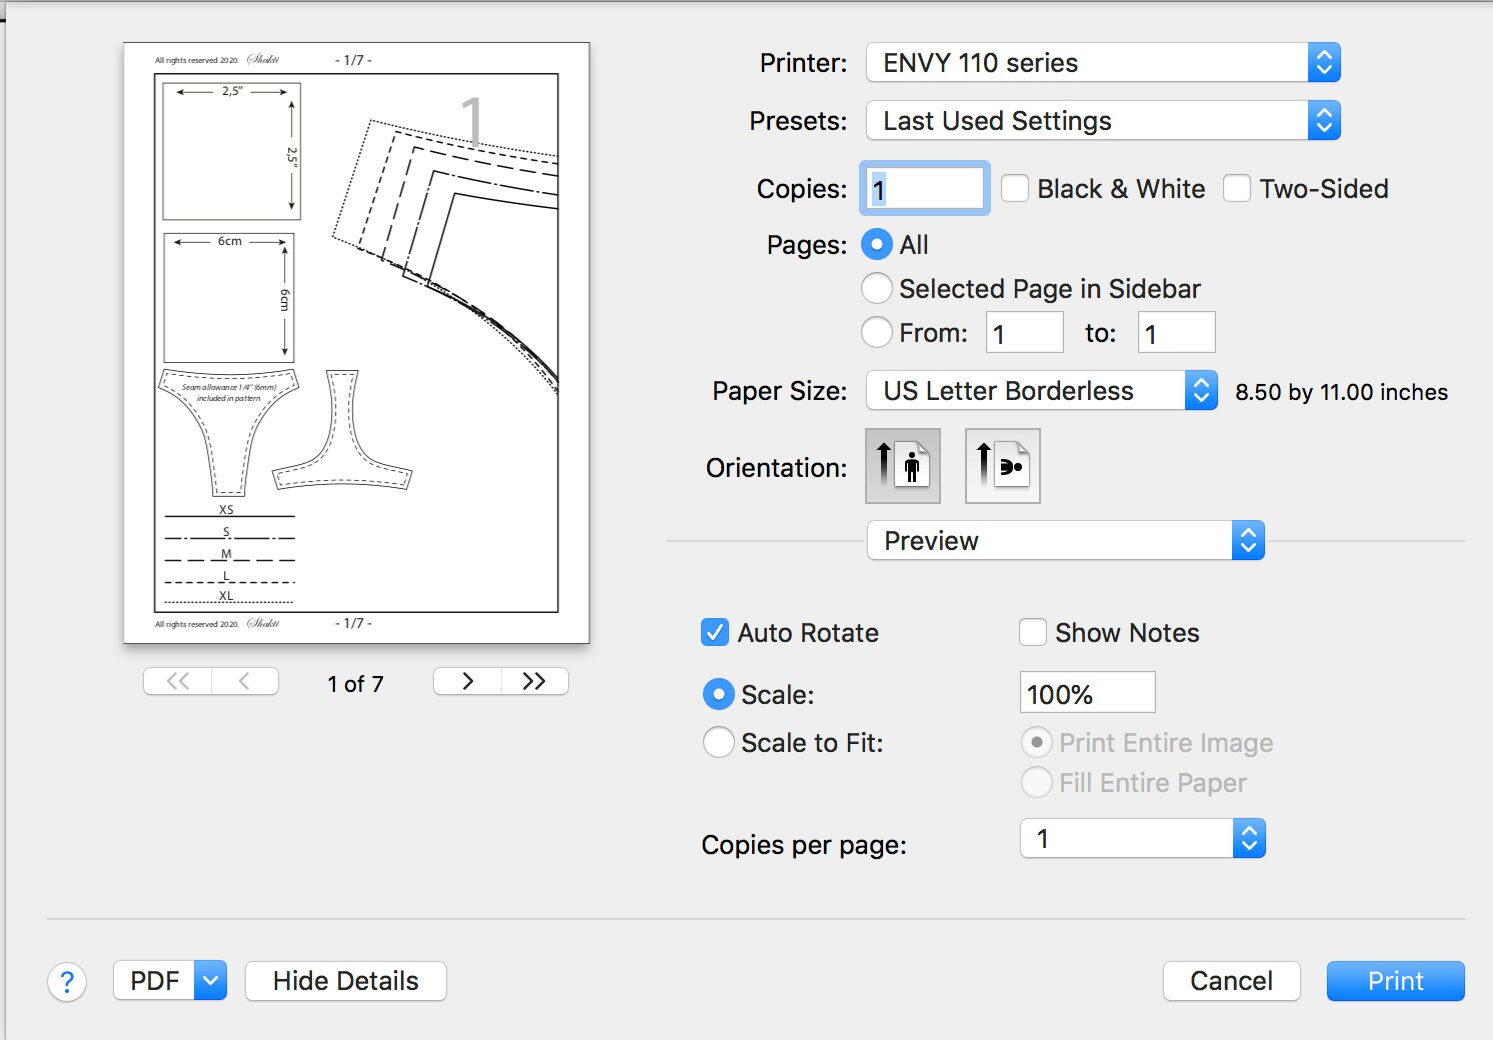Viewport: 1493px width, 1040px height.
Task: Click the blue Print button
Action: tap(1396, 981)
